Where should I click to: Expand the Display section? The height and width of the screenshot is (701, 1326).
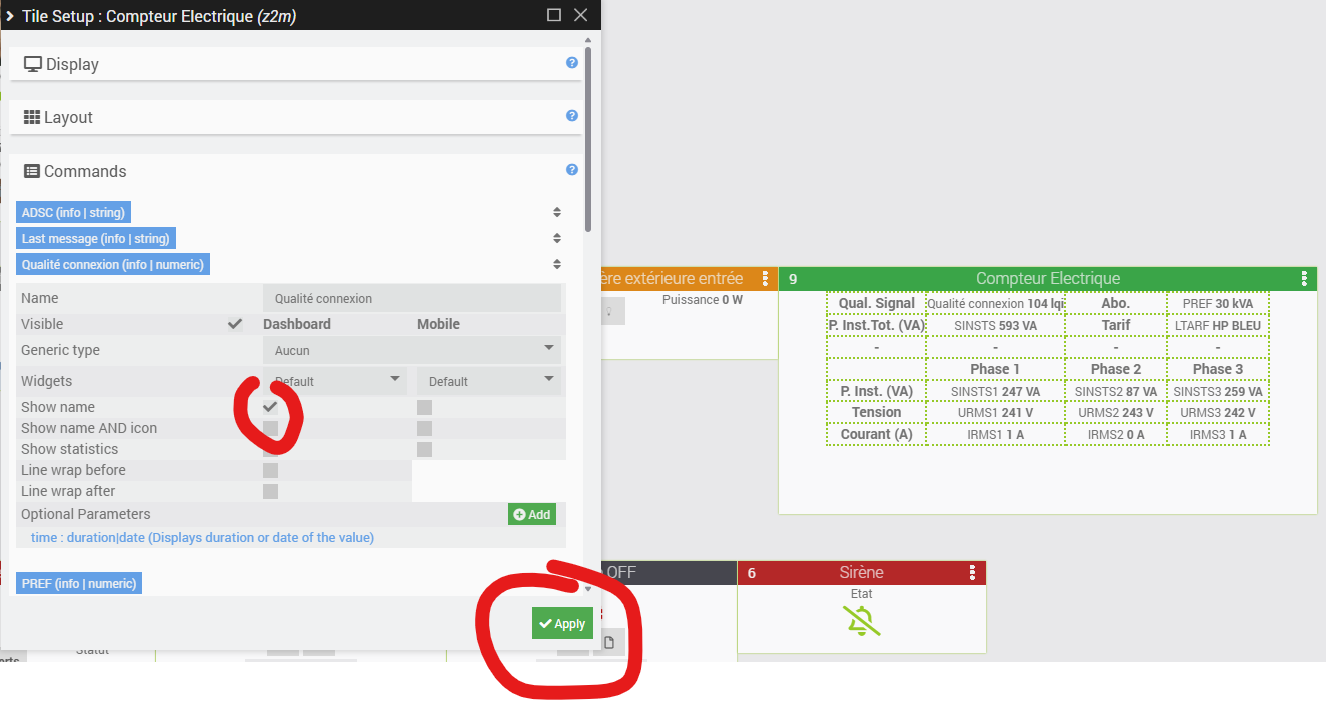pyautogui.click(x=288, y=64)
